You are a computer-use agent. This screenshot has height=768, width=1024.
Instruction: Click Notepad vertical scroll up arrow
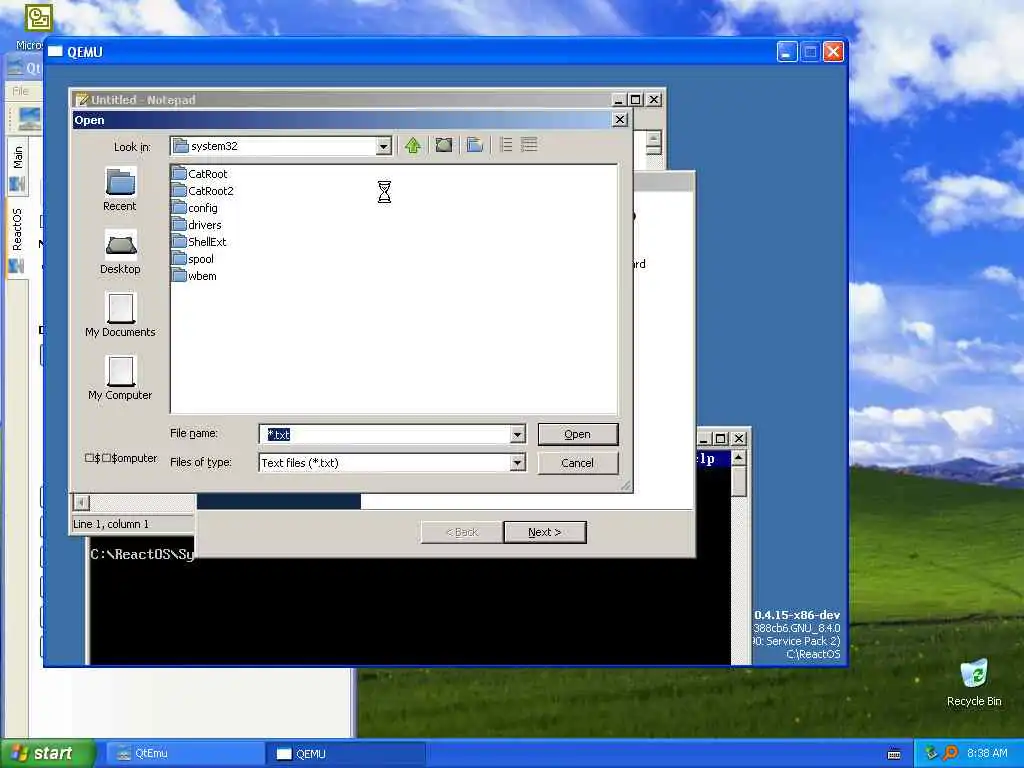point(654,138)
